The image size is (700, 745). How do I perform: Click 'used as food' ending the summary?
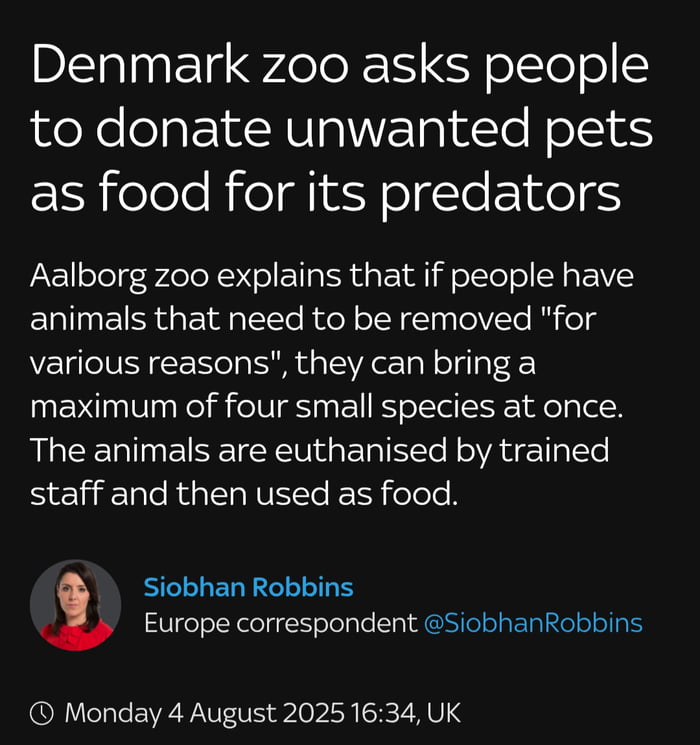tap(356, 494)
